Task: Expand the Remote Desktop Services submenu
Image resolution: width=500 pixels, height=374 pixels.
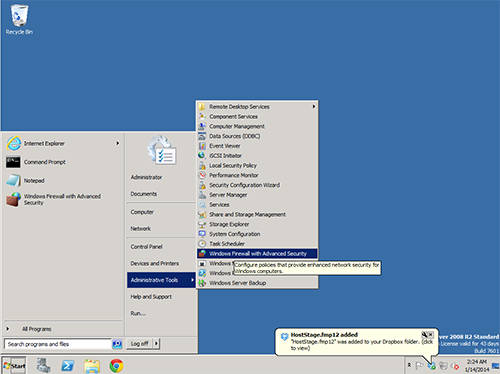Action: 257,107
